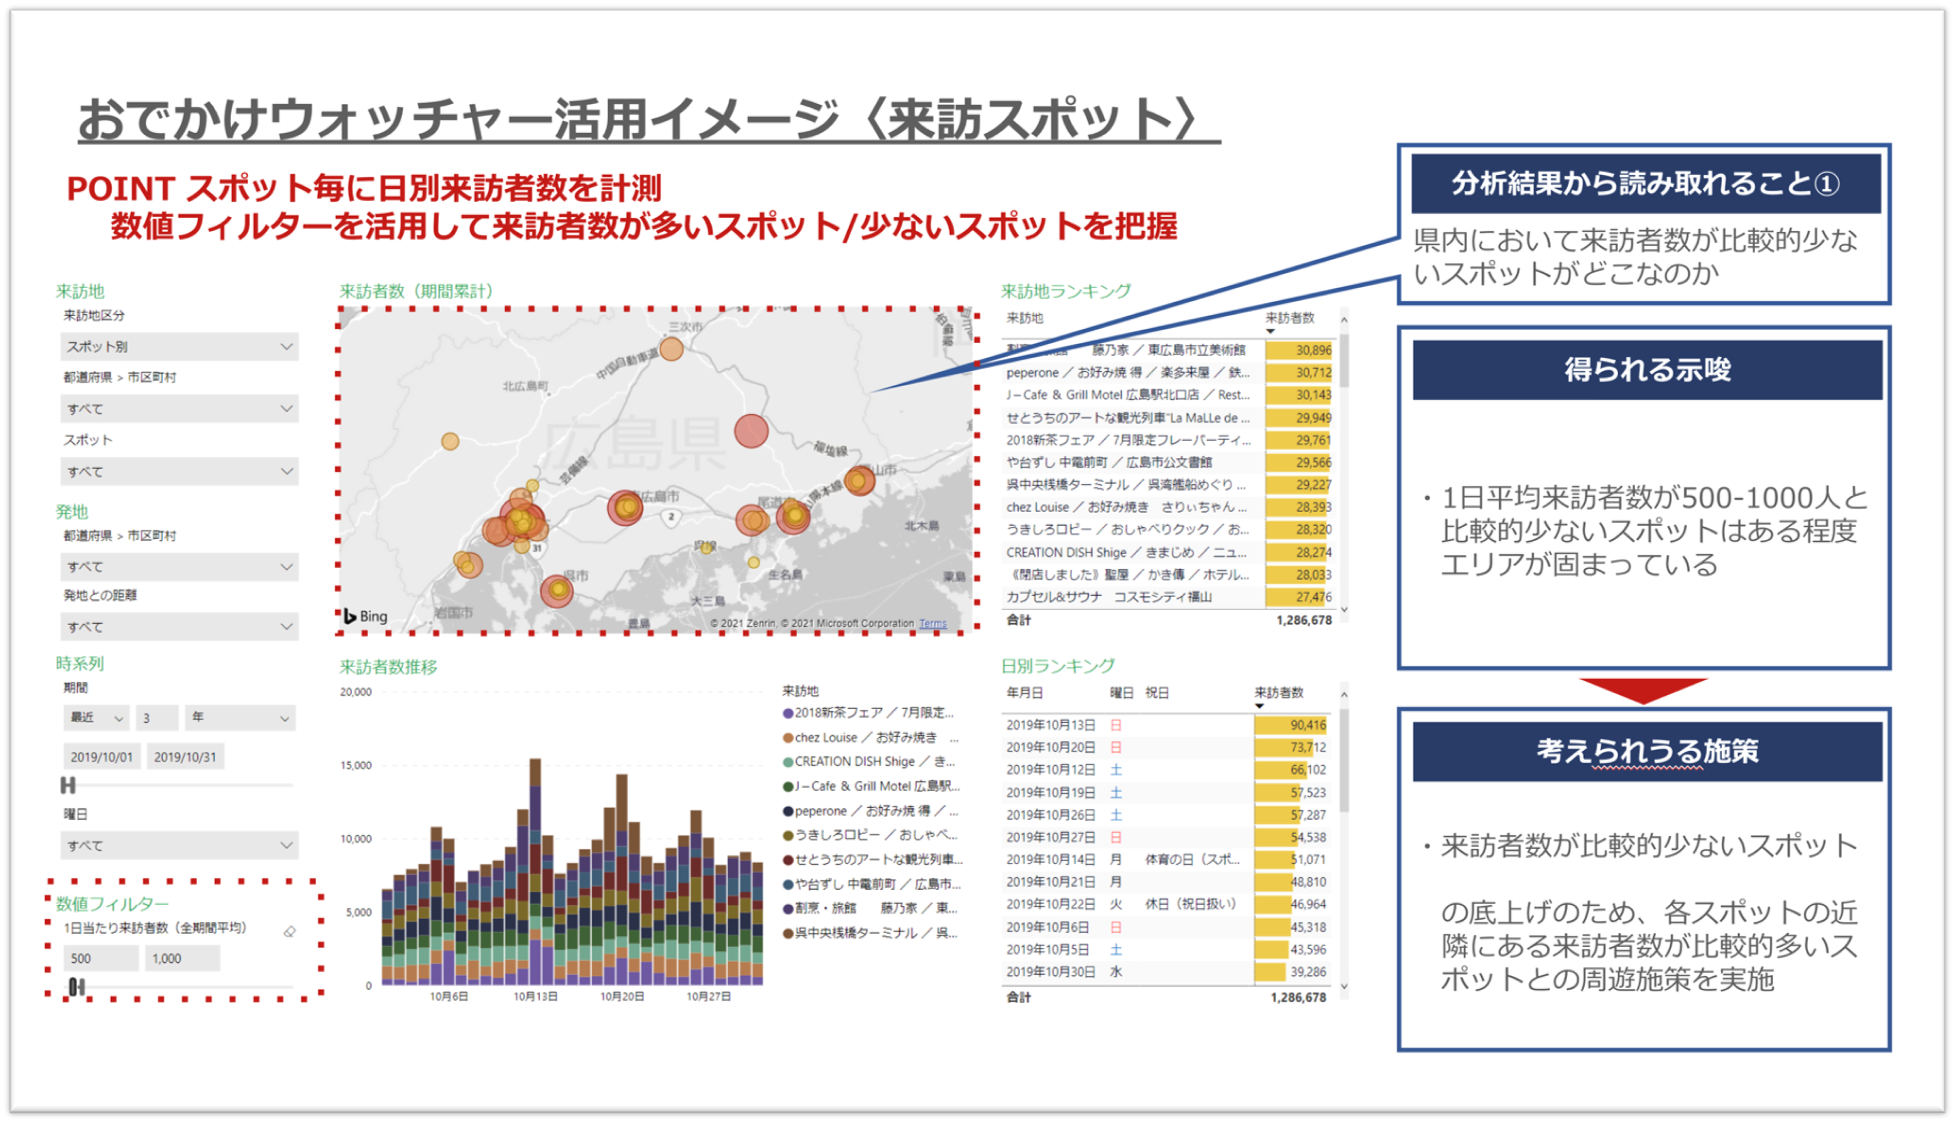Toggle 2018新茶フェア legend marker
The height and width of the screenshot is (1123, 1955).
[x=788, y=713]
